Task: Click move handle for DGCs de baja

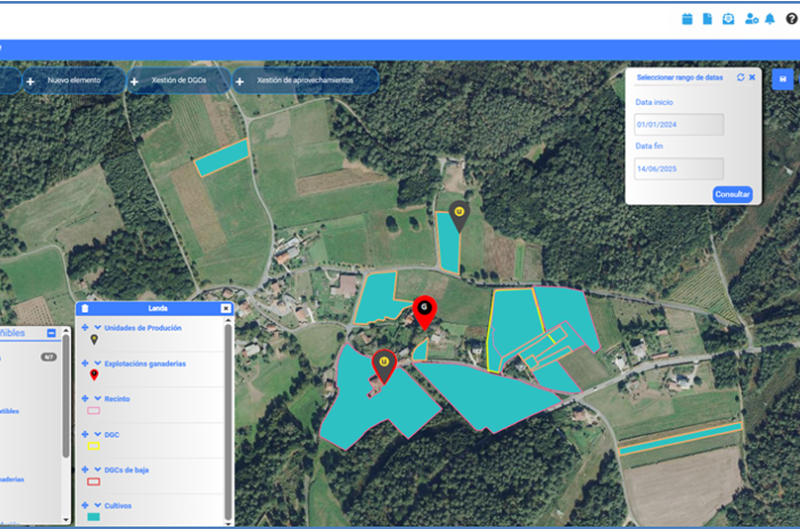Action: coord(85,469)
